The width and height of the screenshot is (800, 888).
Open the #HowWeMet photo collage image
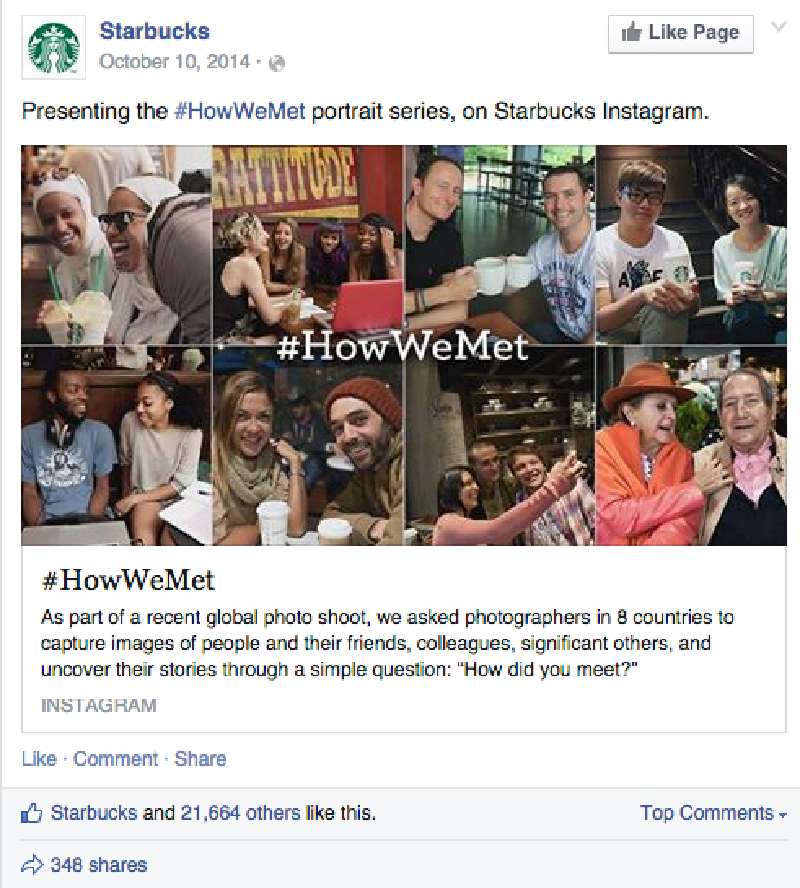pyautogui.click(x=404, y=345)
